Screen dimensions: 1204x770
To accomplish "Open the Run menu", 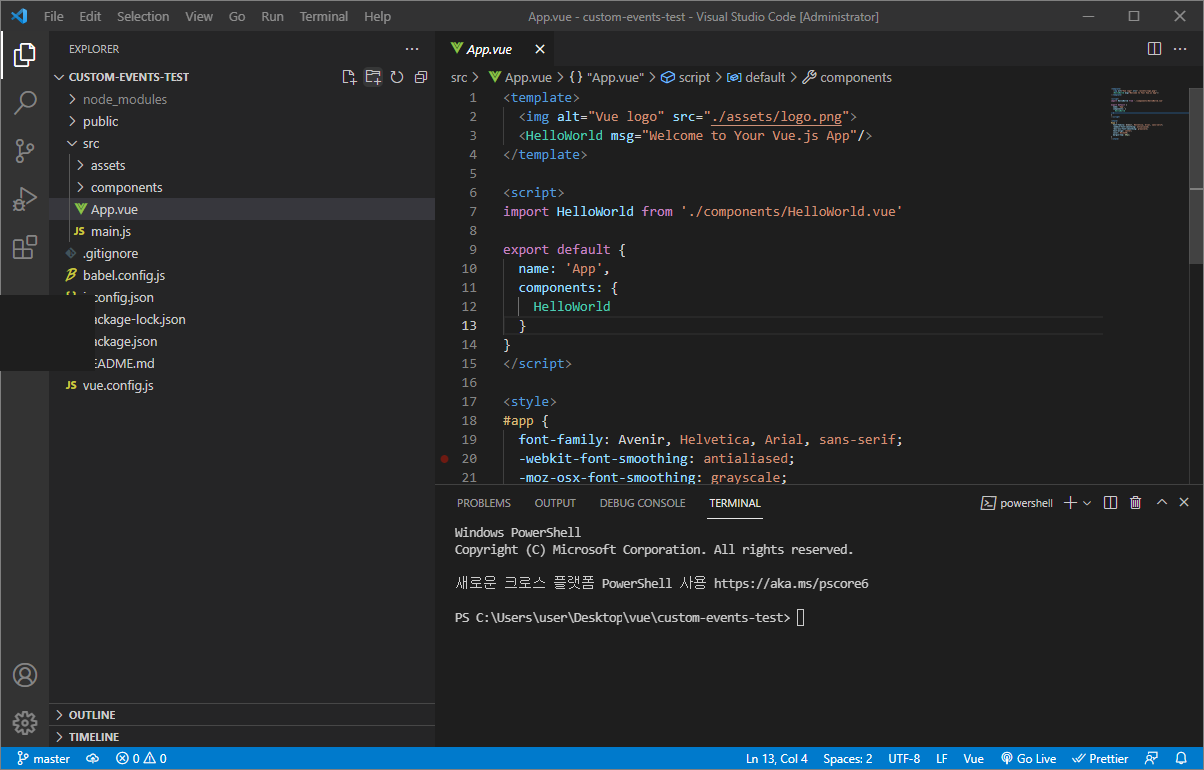I will pyautogui.click(x=272, y=17).
